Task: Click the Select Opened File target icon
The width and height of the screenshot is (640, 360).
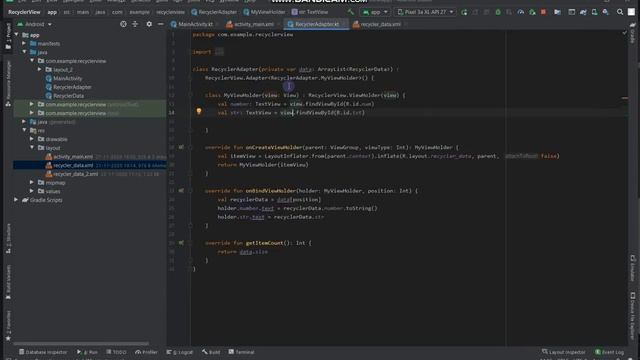Action: click(123, 24)
